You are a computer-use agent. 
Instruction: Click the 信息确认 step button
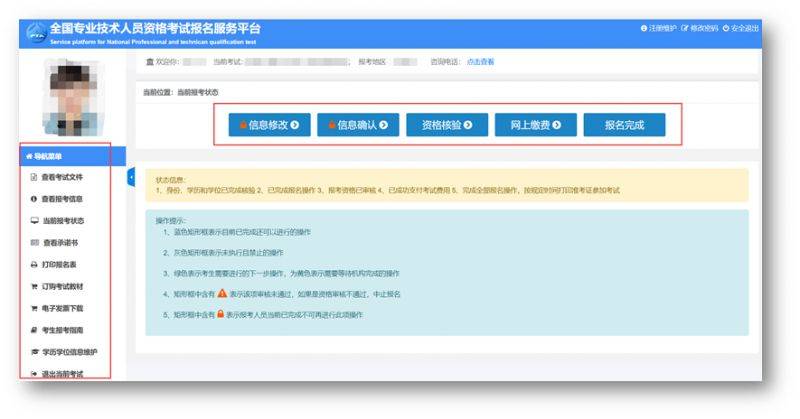click(x=358, y=126)
